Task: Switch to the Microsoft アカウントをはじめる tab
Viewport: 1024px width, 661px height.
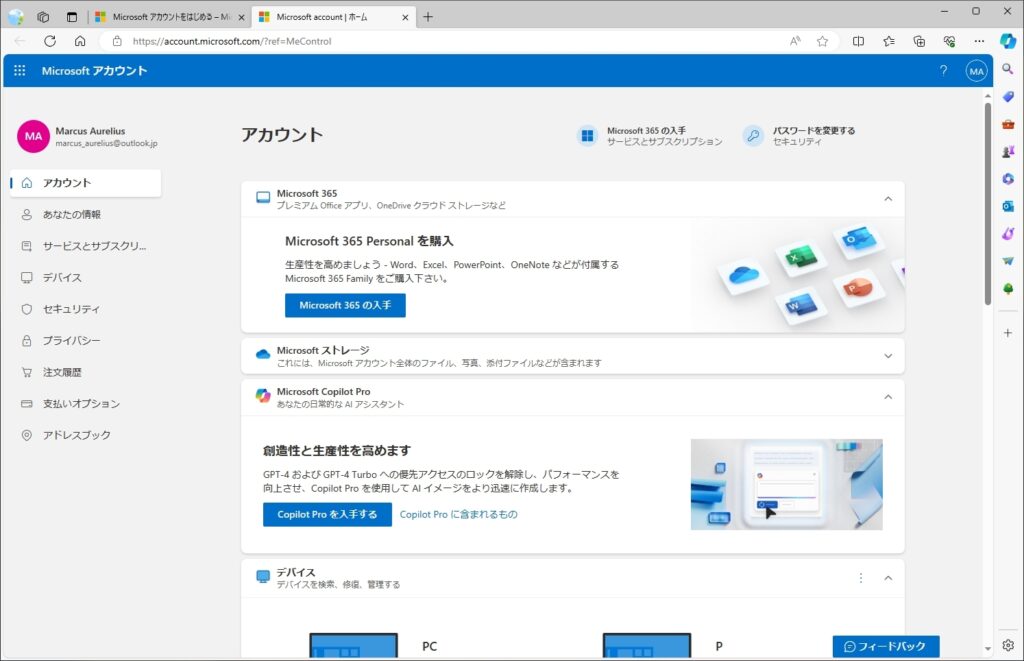Action: click(166, 17)
